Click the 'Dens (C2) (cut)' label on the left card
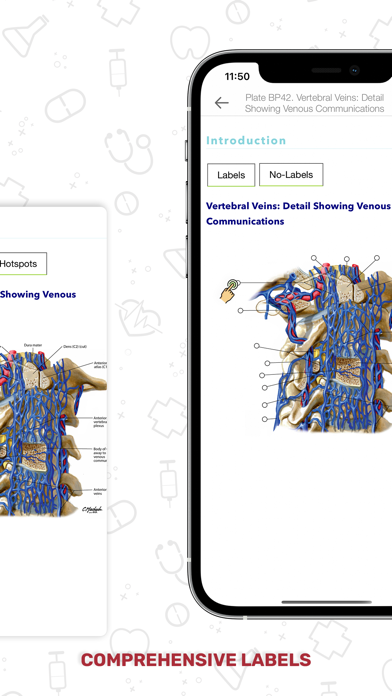Viewport: 392px width, 696px height. pyautogui.click(x=75, y=347)
